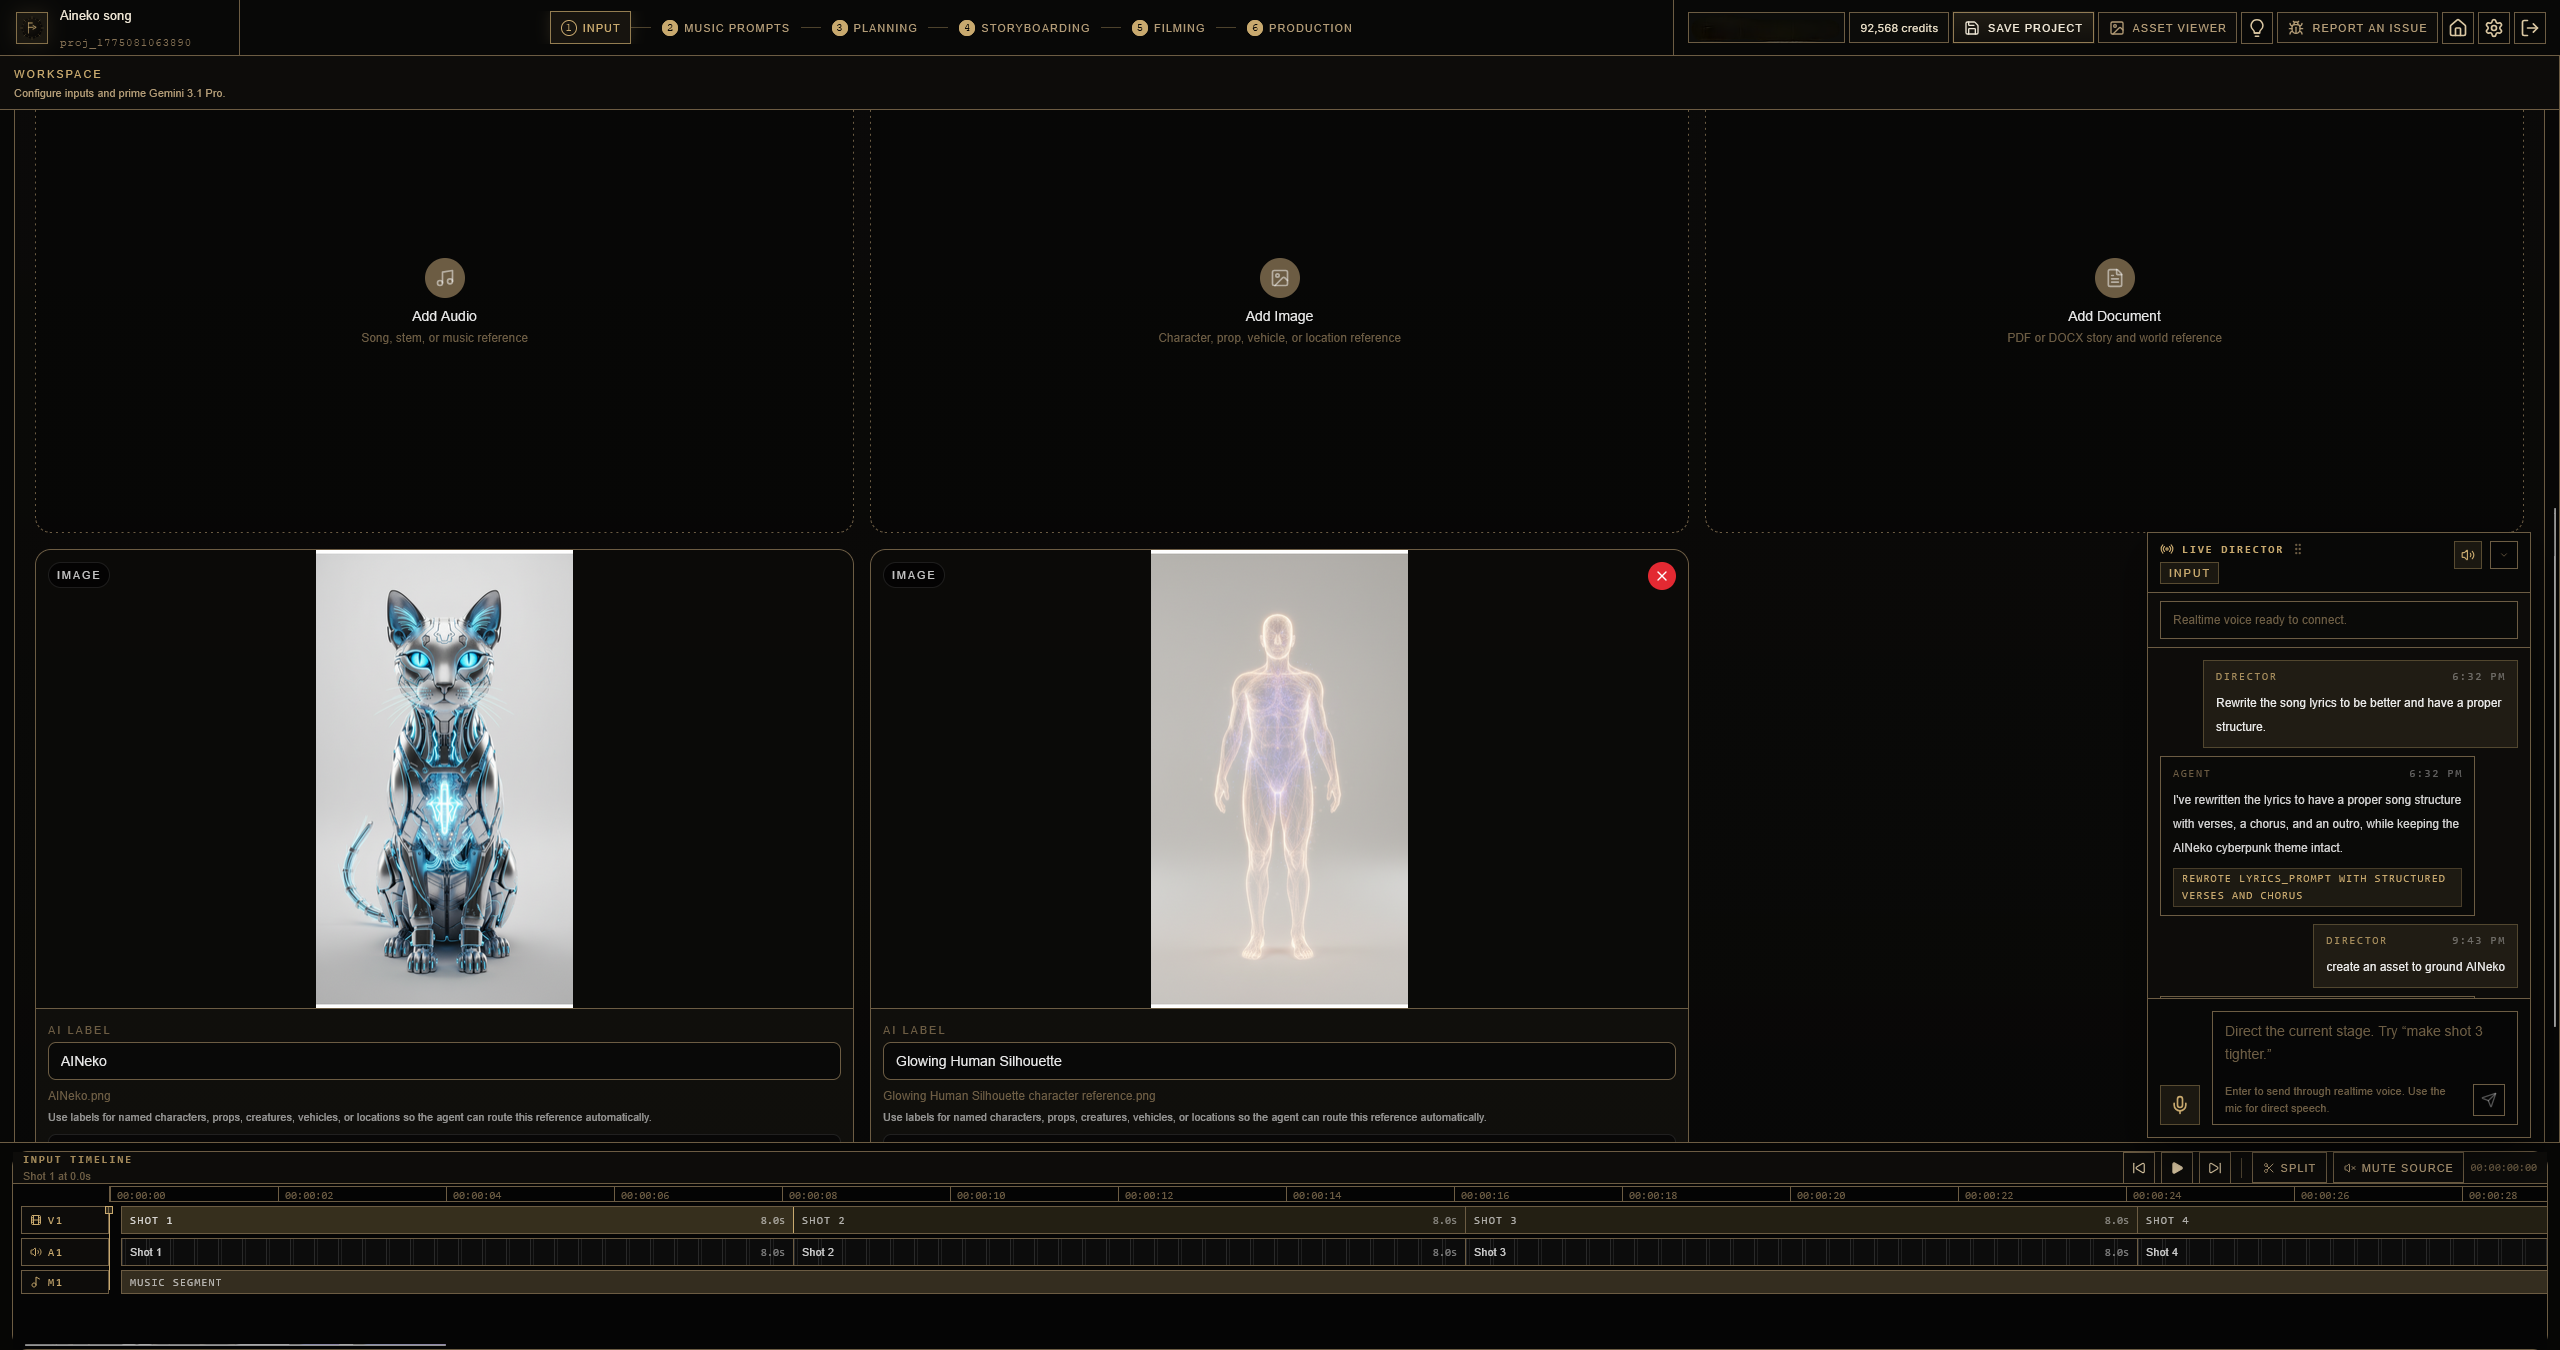Click the timeline timecode 00:00:00:00

tap(2503, 1168)
